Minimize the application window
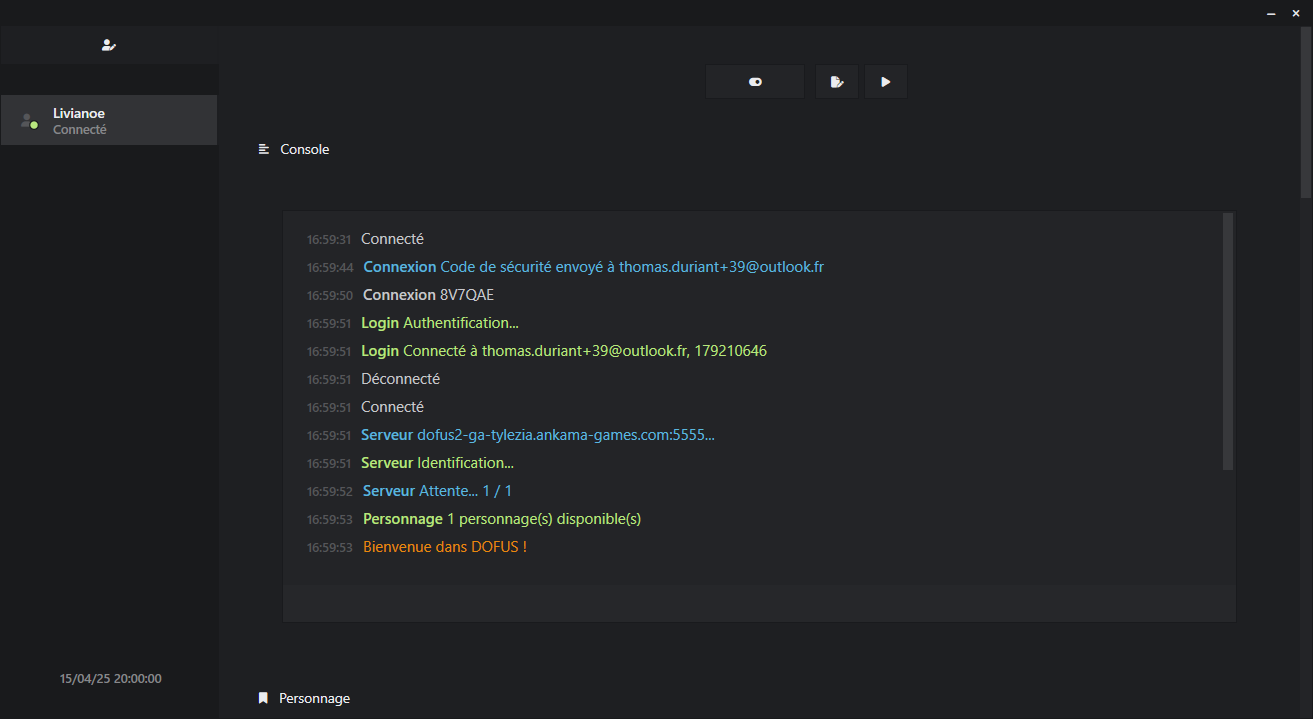Viewport: 1313px width, 719px height. (x=1271, y=13)
